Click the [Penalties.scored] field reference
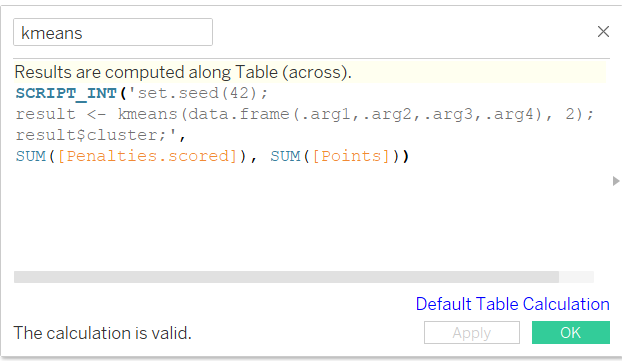622x361 pixels. point(148,156)
